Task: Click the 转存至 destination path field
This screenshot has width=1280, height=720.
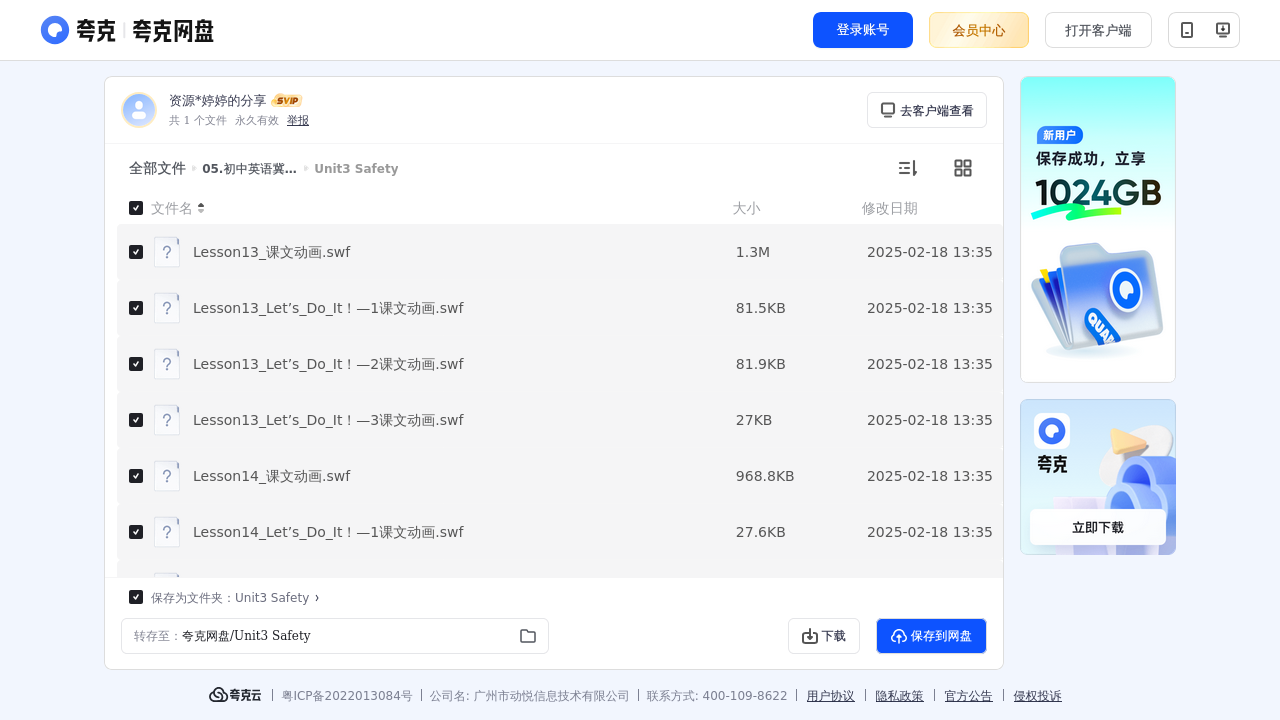Action: tap(335, 636)
